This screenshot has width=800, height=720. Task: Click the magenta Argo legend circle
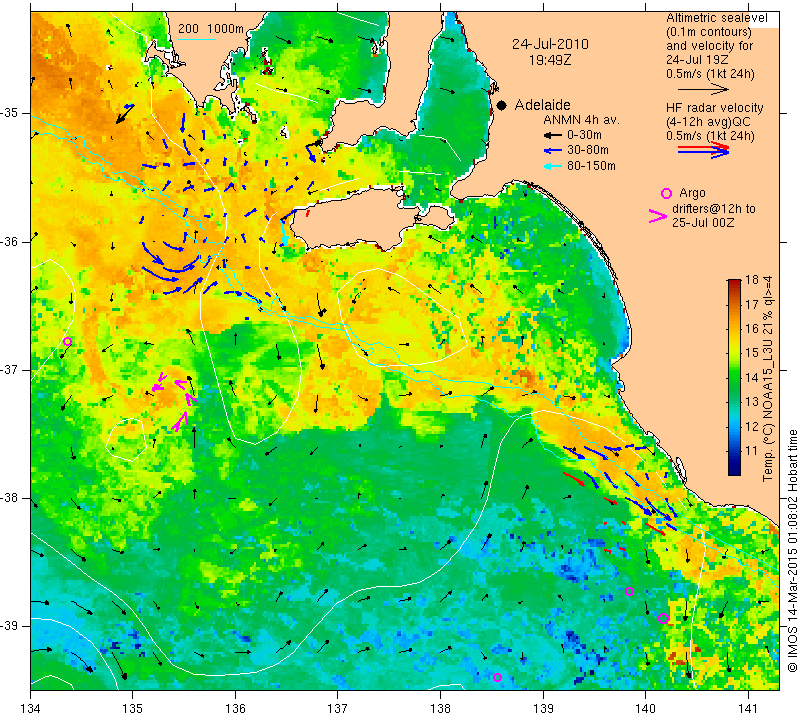666,193
